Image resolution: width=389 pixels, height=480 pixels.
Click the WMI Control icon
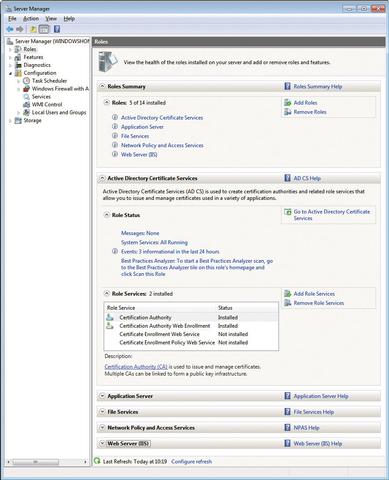(x=26, y=105)
